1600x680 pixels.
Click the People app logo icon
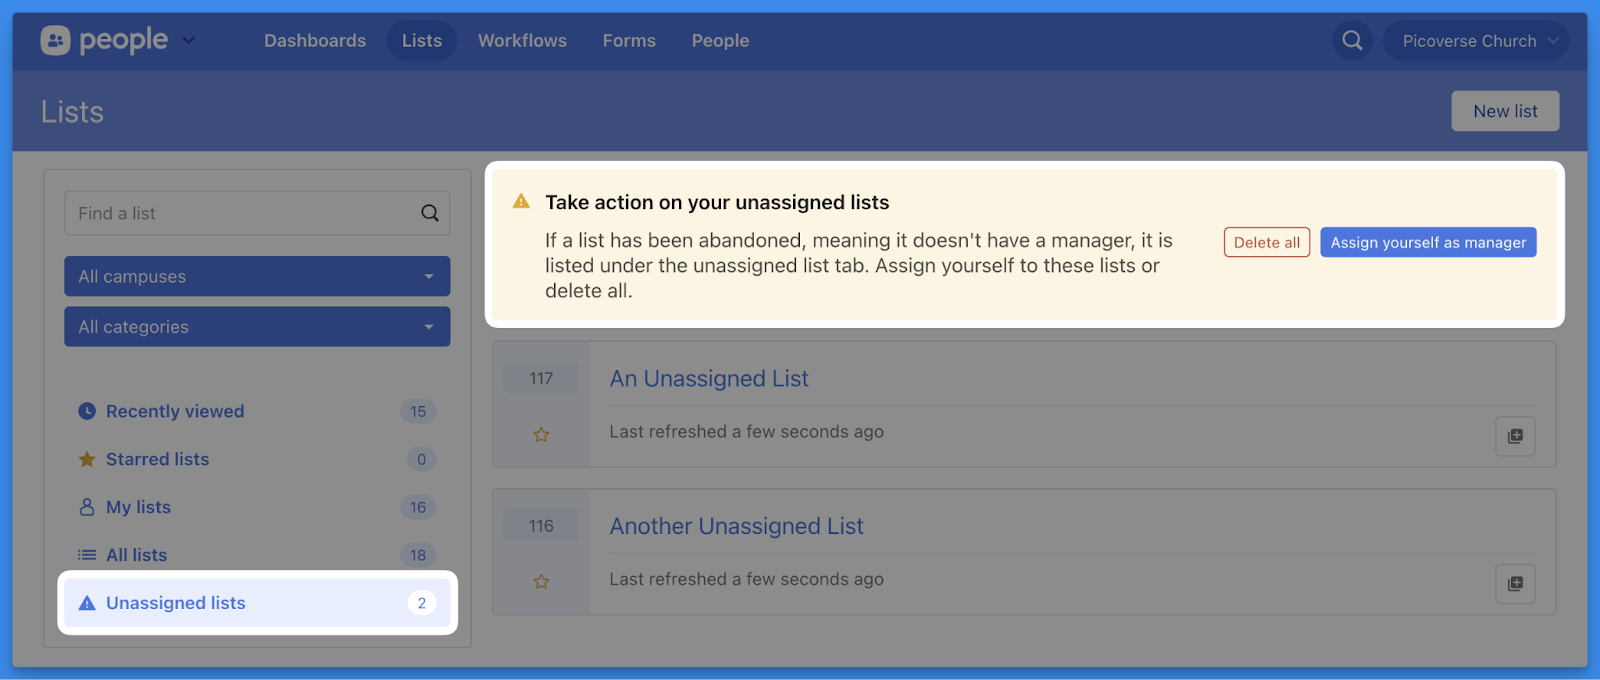click(x=55, y=40)
